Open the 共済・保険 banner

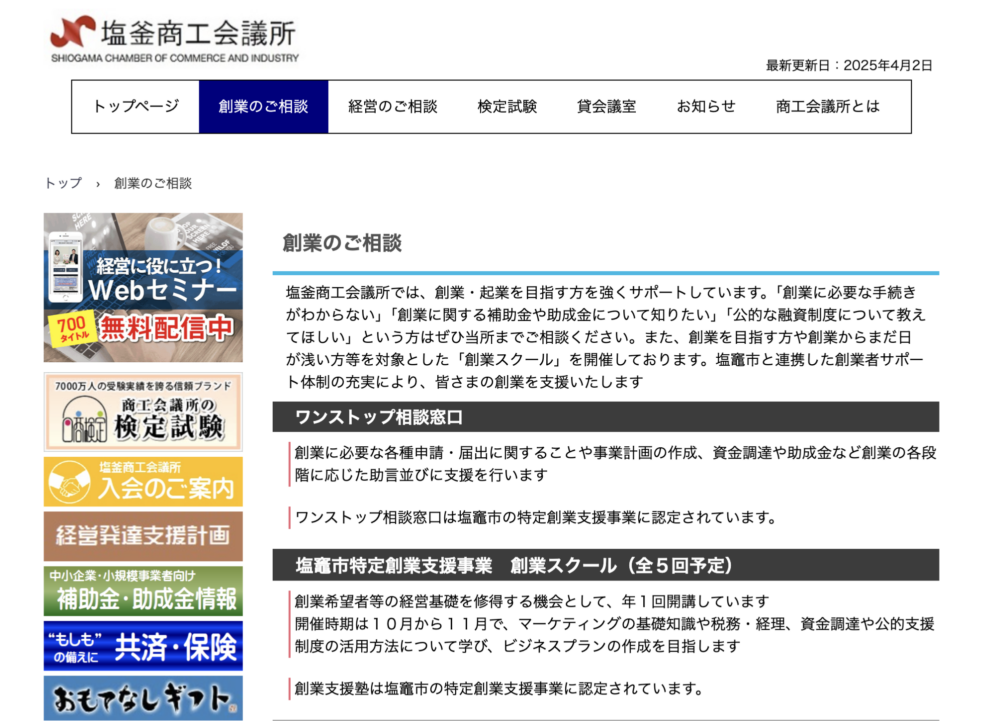pos(143,646)
